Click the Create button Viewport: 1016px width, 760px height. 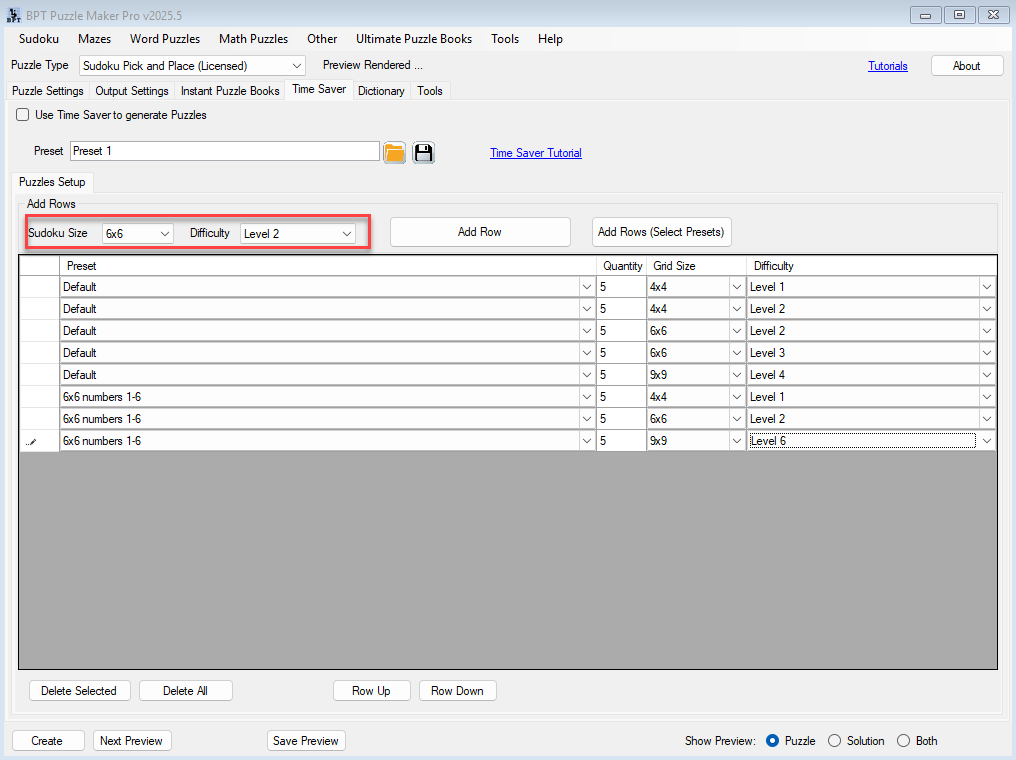pyautogui.click(x=47, y=741)
